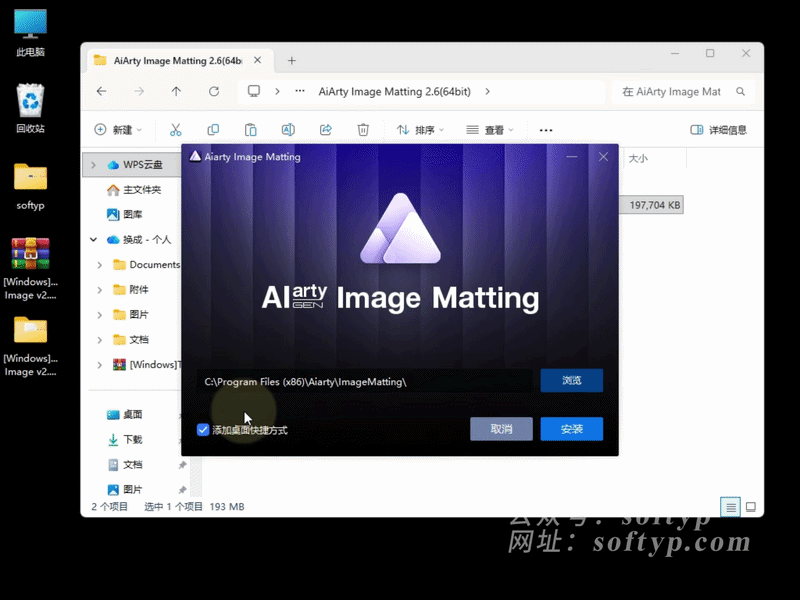
Task: Click the chevron after the PC icon in address bar
Action: click(x=277, y=91)
